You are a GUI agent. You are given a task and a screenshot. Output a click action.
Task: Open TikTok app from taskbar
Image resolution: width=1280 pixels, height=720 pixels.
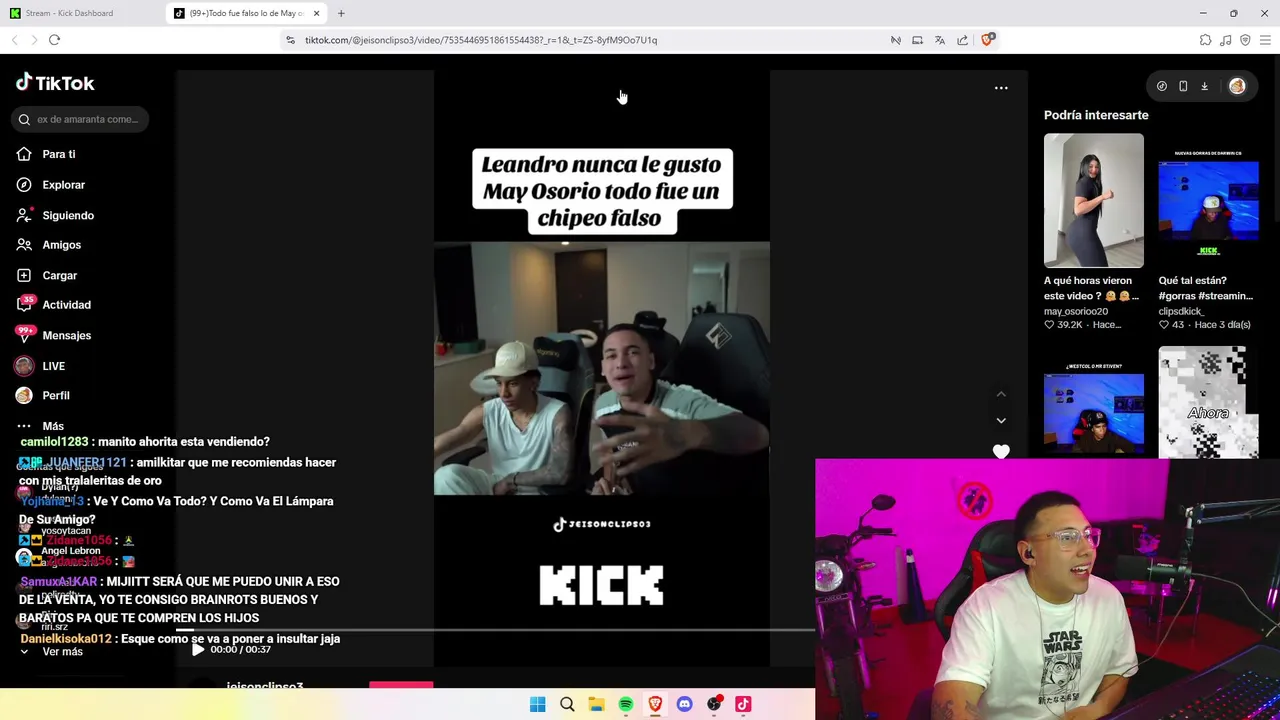coord(743,705)
